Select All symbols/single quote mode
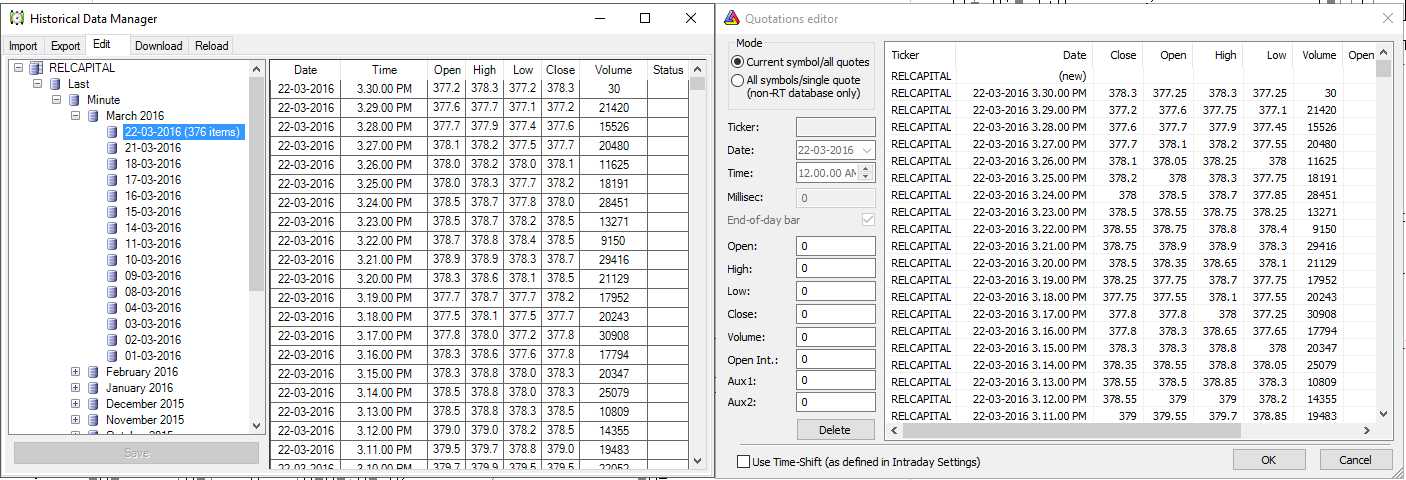The height and width of the screenshot is (480, 1406). pos(738,80)
